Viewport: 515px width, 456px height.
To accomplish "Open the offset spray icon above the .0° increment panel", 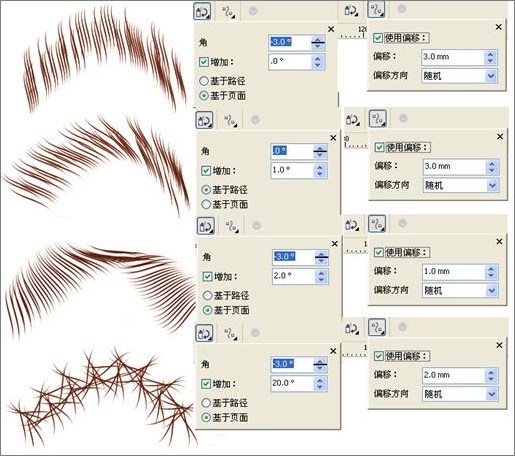I will coord(228,12).
